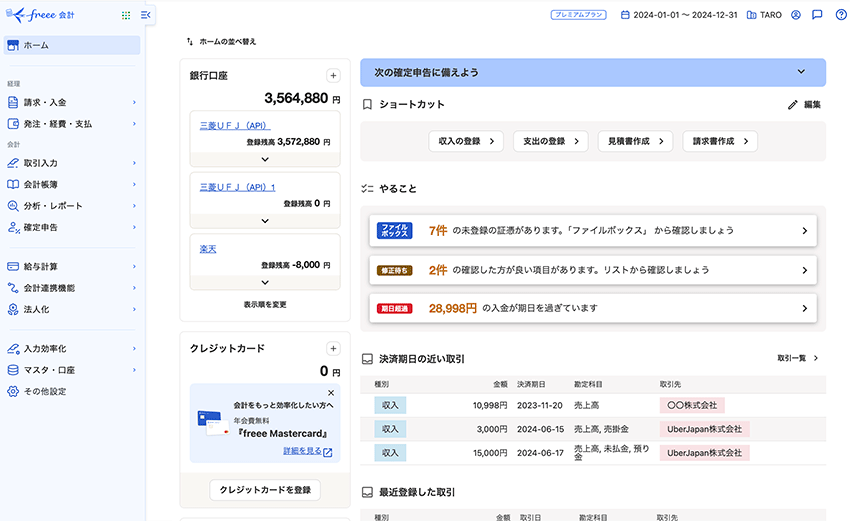The width and height of the screenshot is (850, 521).
Task: Click the home sort order icon
Action: [190, 42]
